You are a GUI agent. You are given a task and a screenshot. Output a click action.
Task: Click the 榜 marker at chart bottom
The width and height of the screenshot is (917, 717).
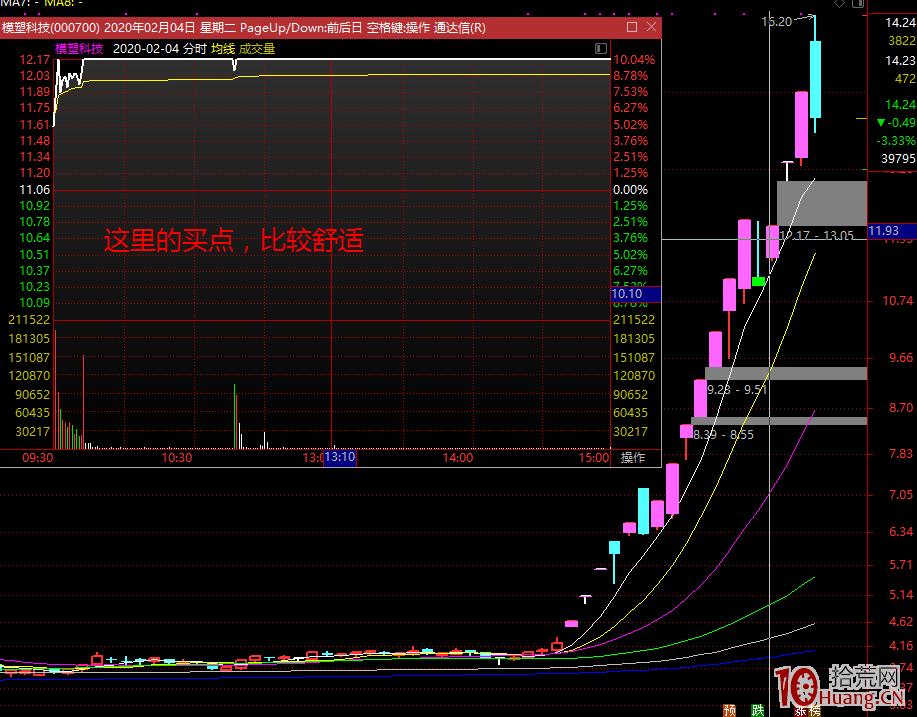coord(816,710)
